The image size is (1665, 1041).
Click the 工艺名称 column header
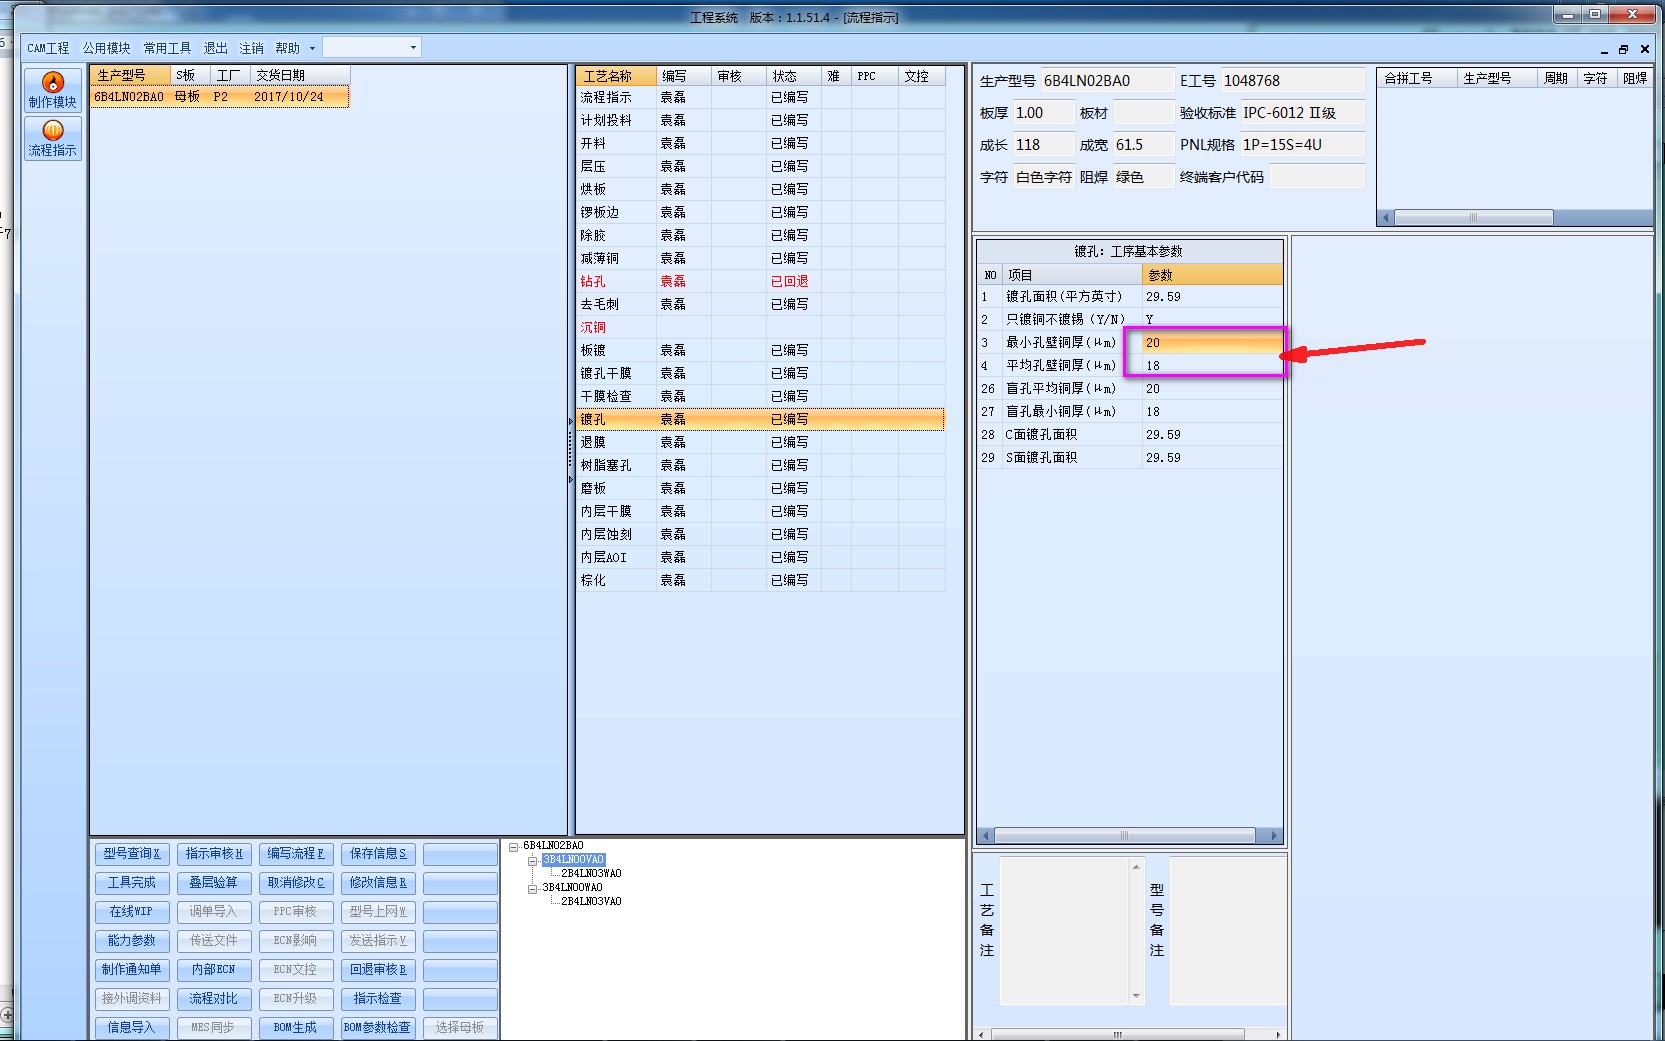click(x=617, y=77)
